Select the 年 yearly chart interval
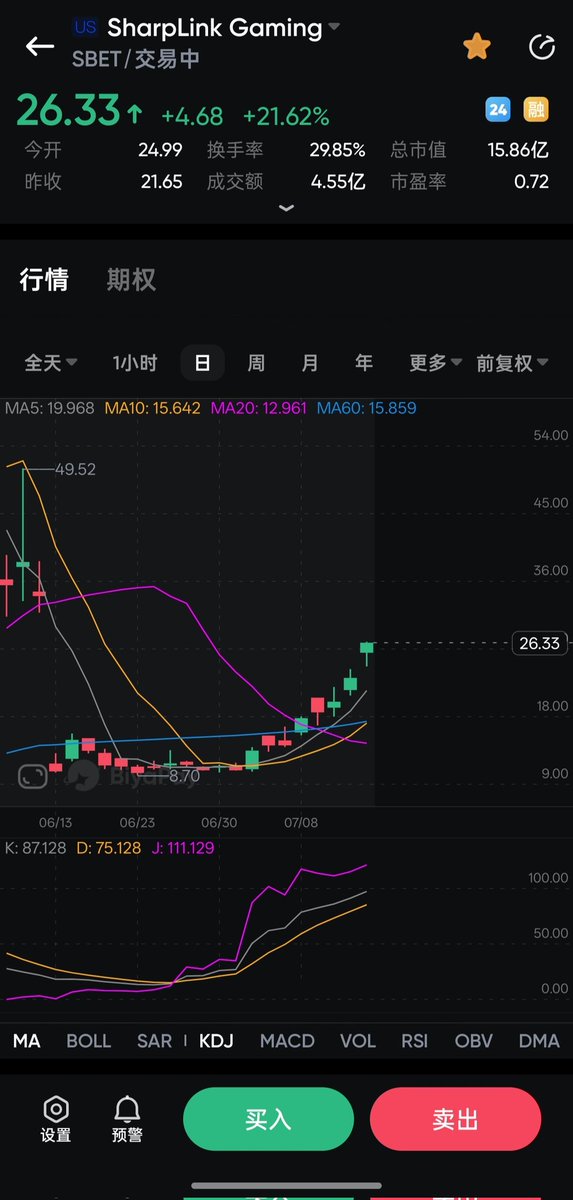This screenshot has height=1200, width=573. pos(364,363)
